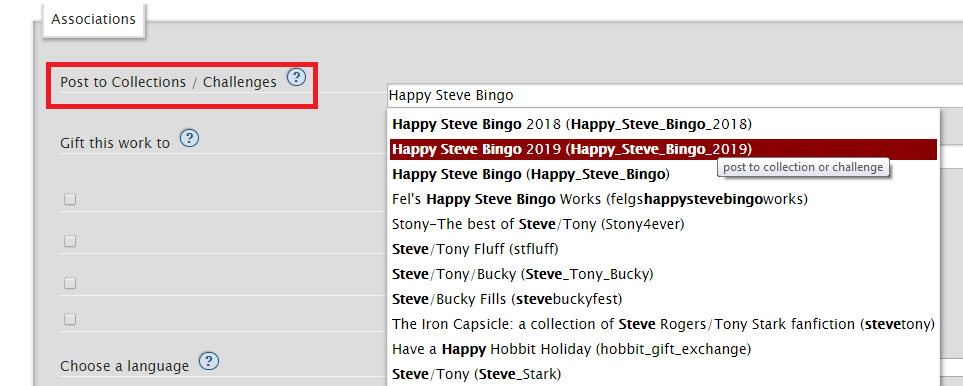Select Happy Steve Bingo 2018 suggestion
Image resolution: width=963 pixels, height=386 pixels.
click(663, 124)
